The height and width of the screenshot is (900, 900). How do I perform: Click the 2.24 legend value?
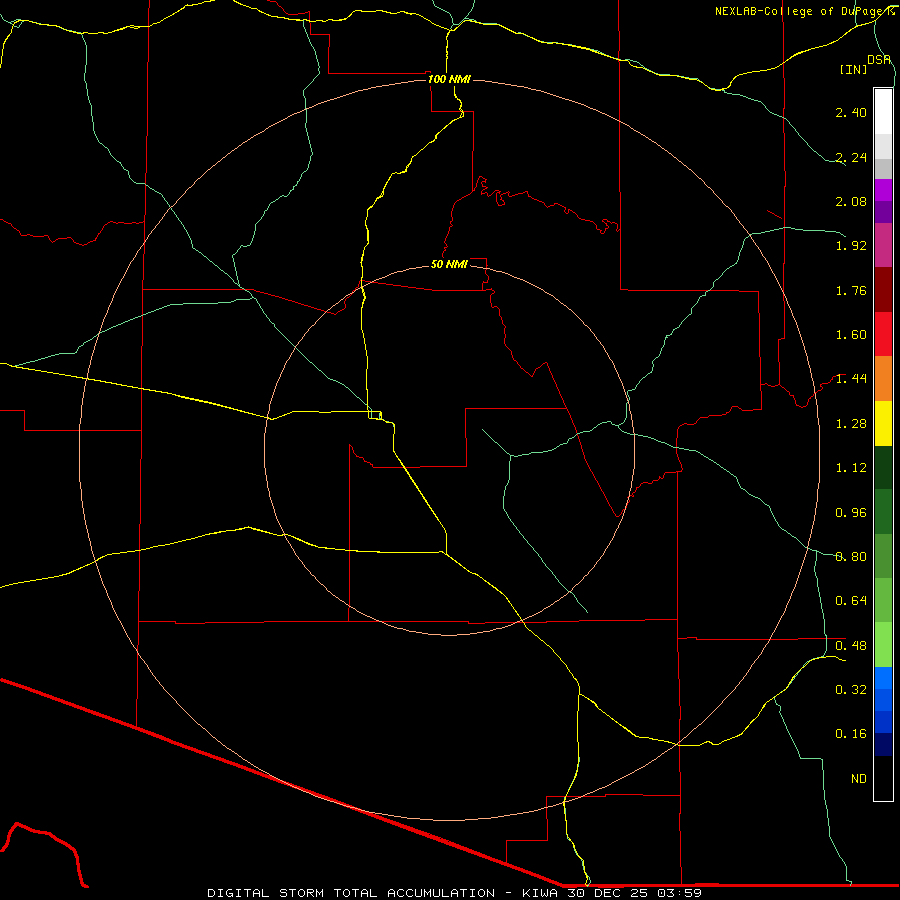(851, 157)
